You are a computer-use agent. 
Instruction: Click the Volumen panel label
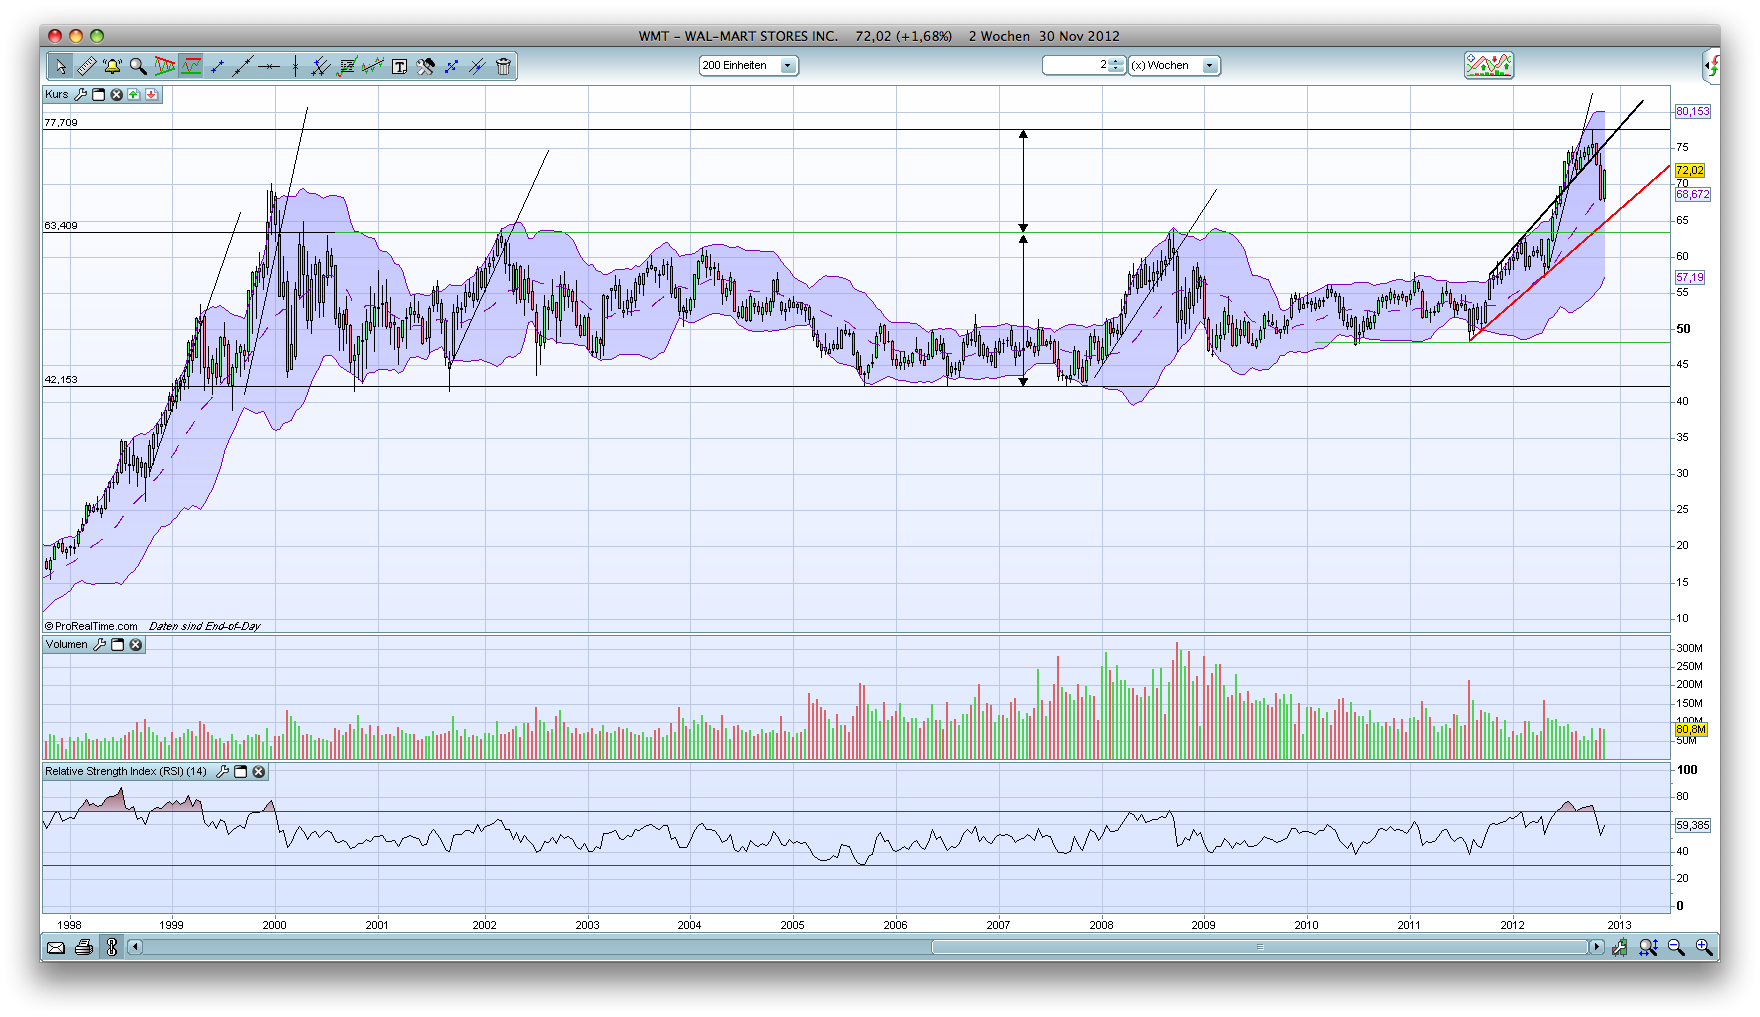[67, 644]
